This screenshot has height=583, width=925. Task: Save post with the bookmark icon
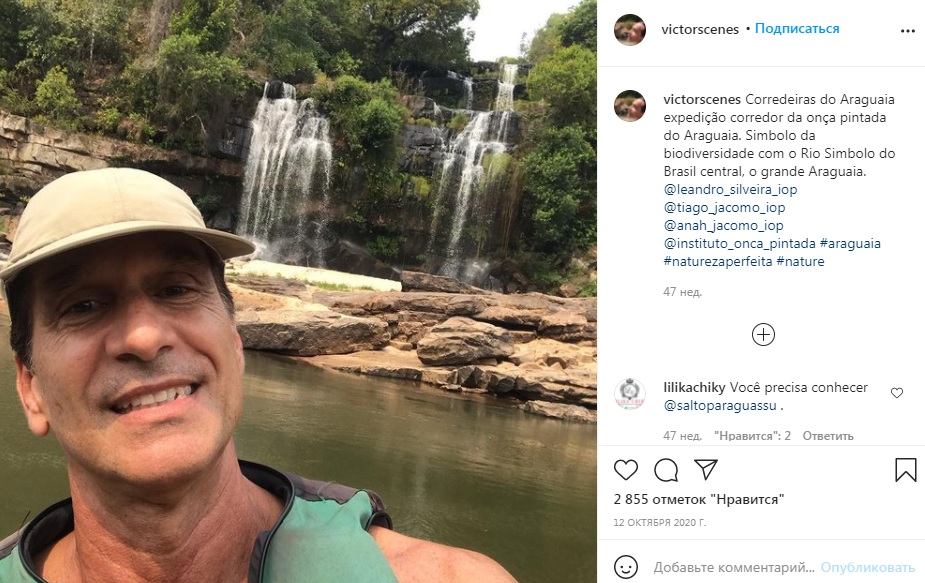[905, 470]
